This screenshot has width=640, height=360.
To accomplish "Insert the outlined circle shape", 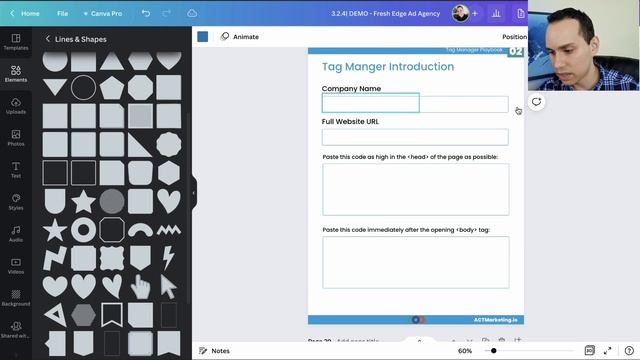I will coord(83,87).
